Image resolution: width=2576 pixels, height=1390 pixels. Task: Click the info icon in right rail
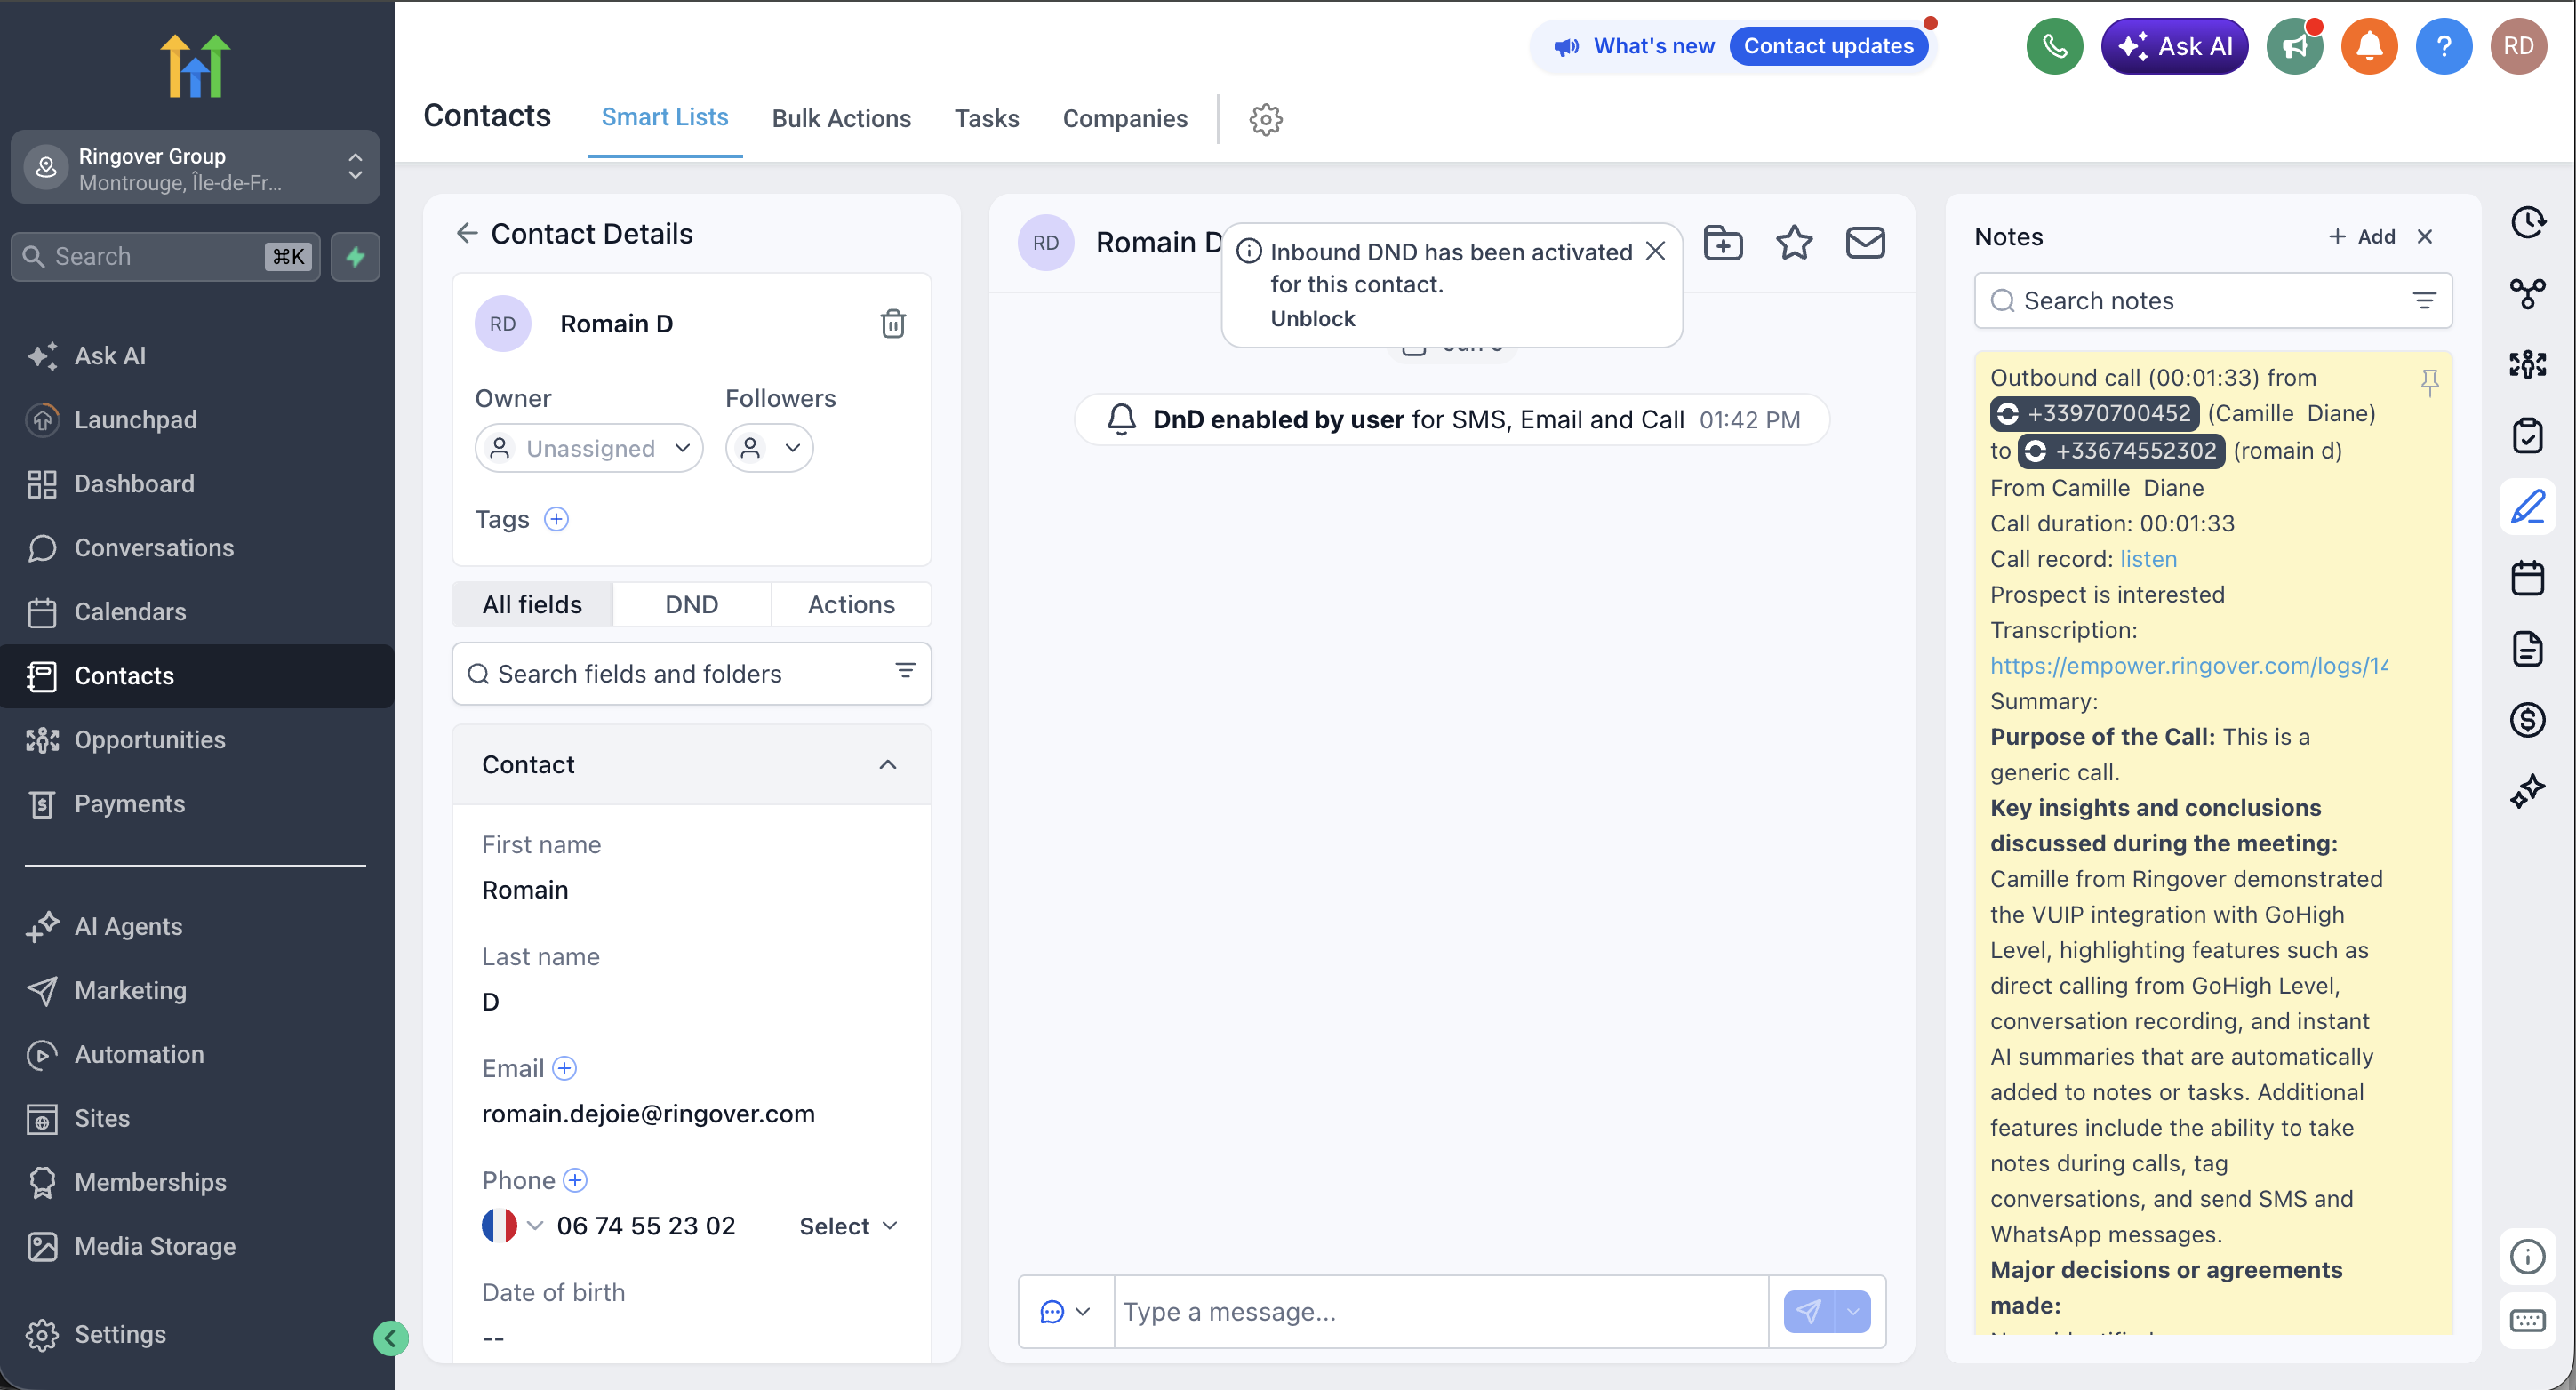point(2527,1256)
